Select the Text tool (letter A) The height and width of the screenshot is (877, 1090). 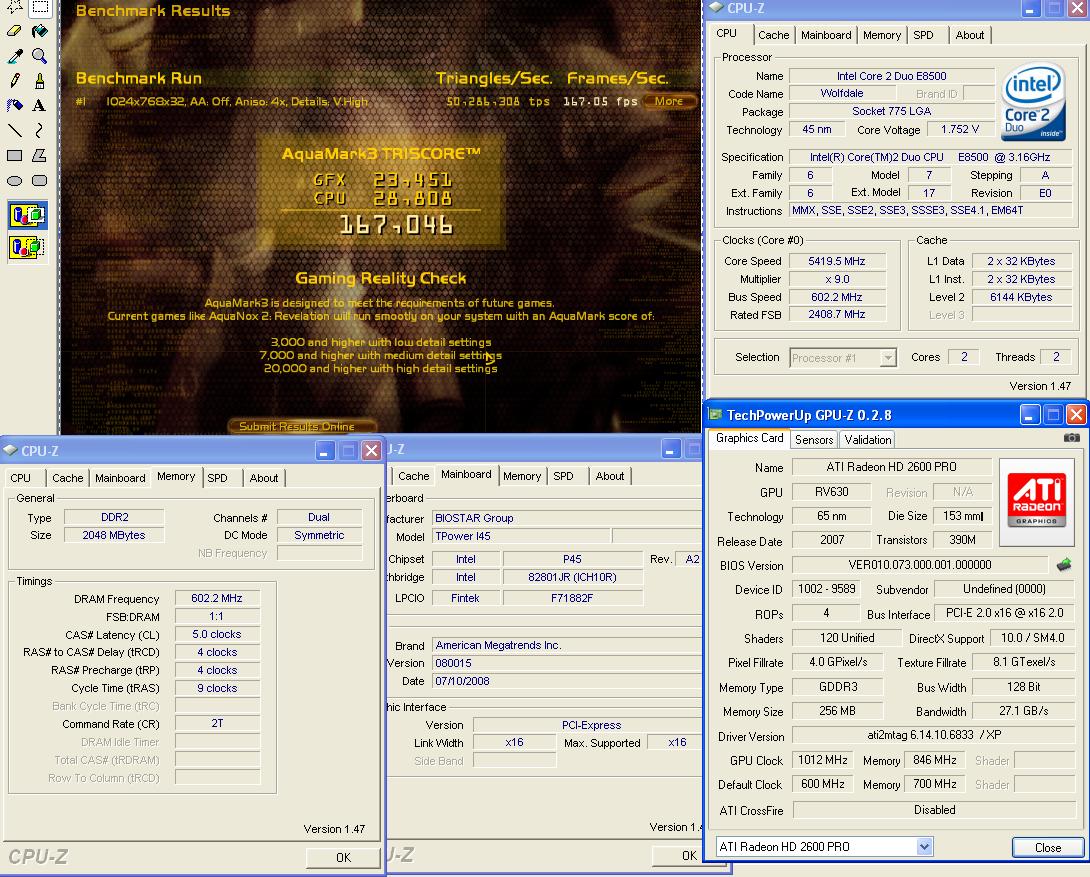(x=40, y=106)
